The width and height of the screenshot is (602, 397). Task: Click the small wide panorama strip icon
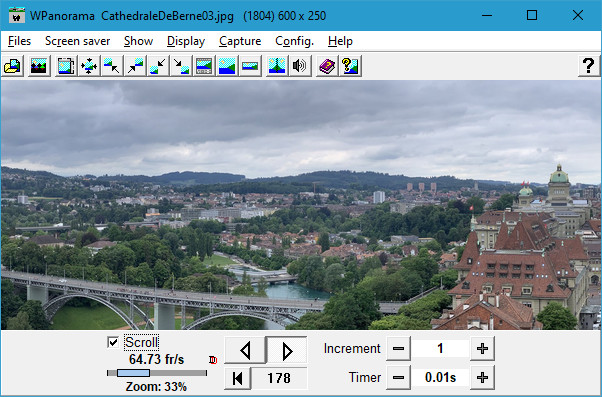(250, 66)
